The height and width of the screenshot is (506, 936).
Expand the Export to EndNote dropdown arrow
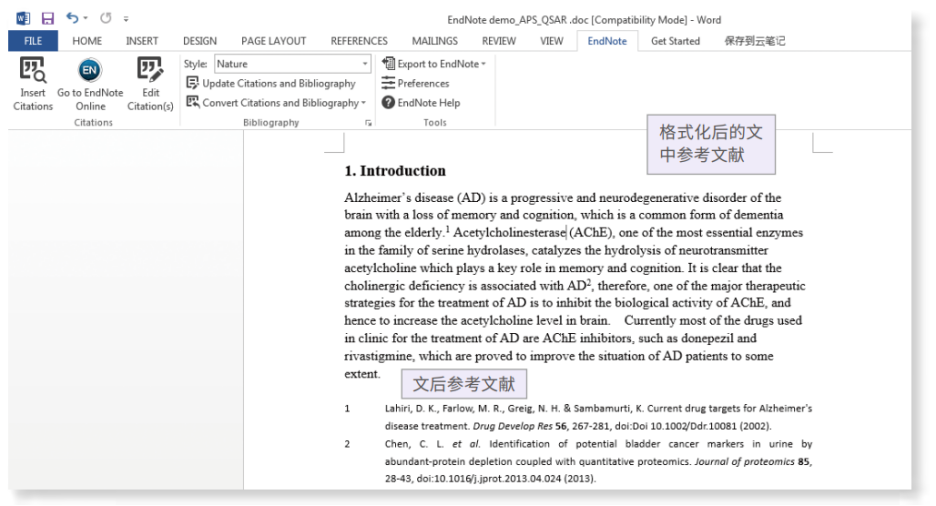coord(484,64)
